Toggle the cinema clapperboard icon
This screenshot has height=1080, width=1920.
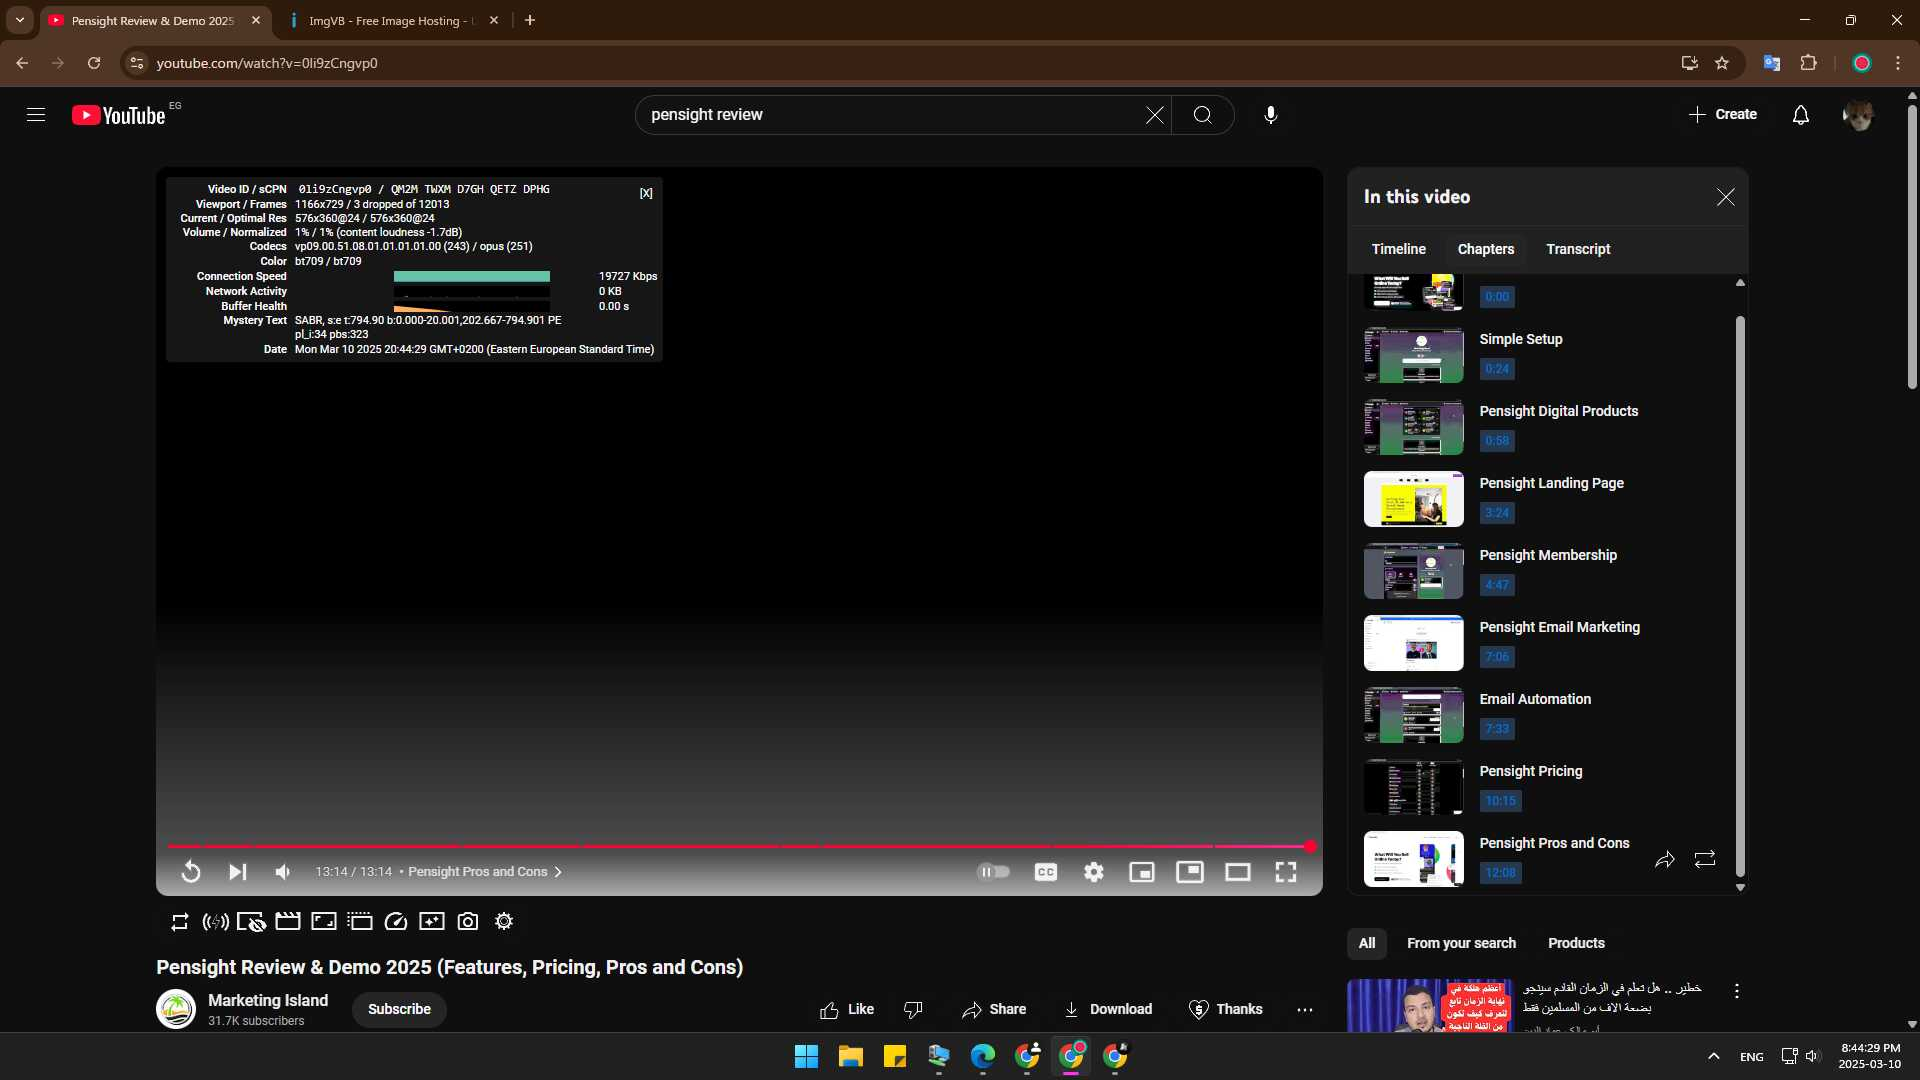pos(288,922)
